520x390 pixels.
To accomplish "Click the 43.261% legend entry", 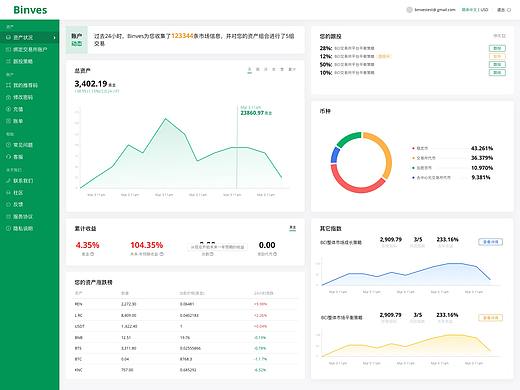I will pos(453,148).
